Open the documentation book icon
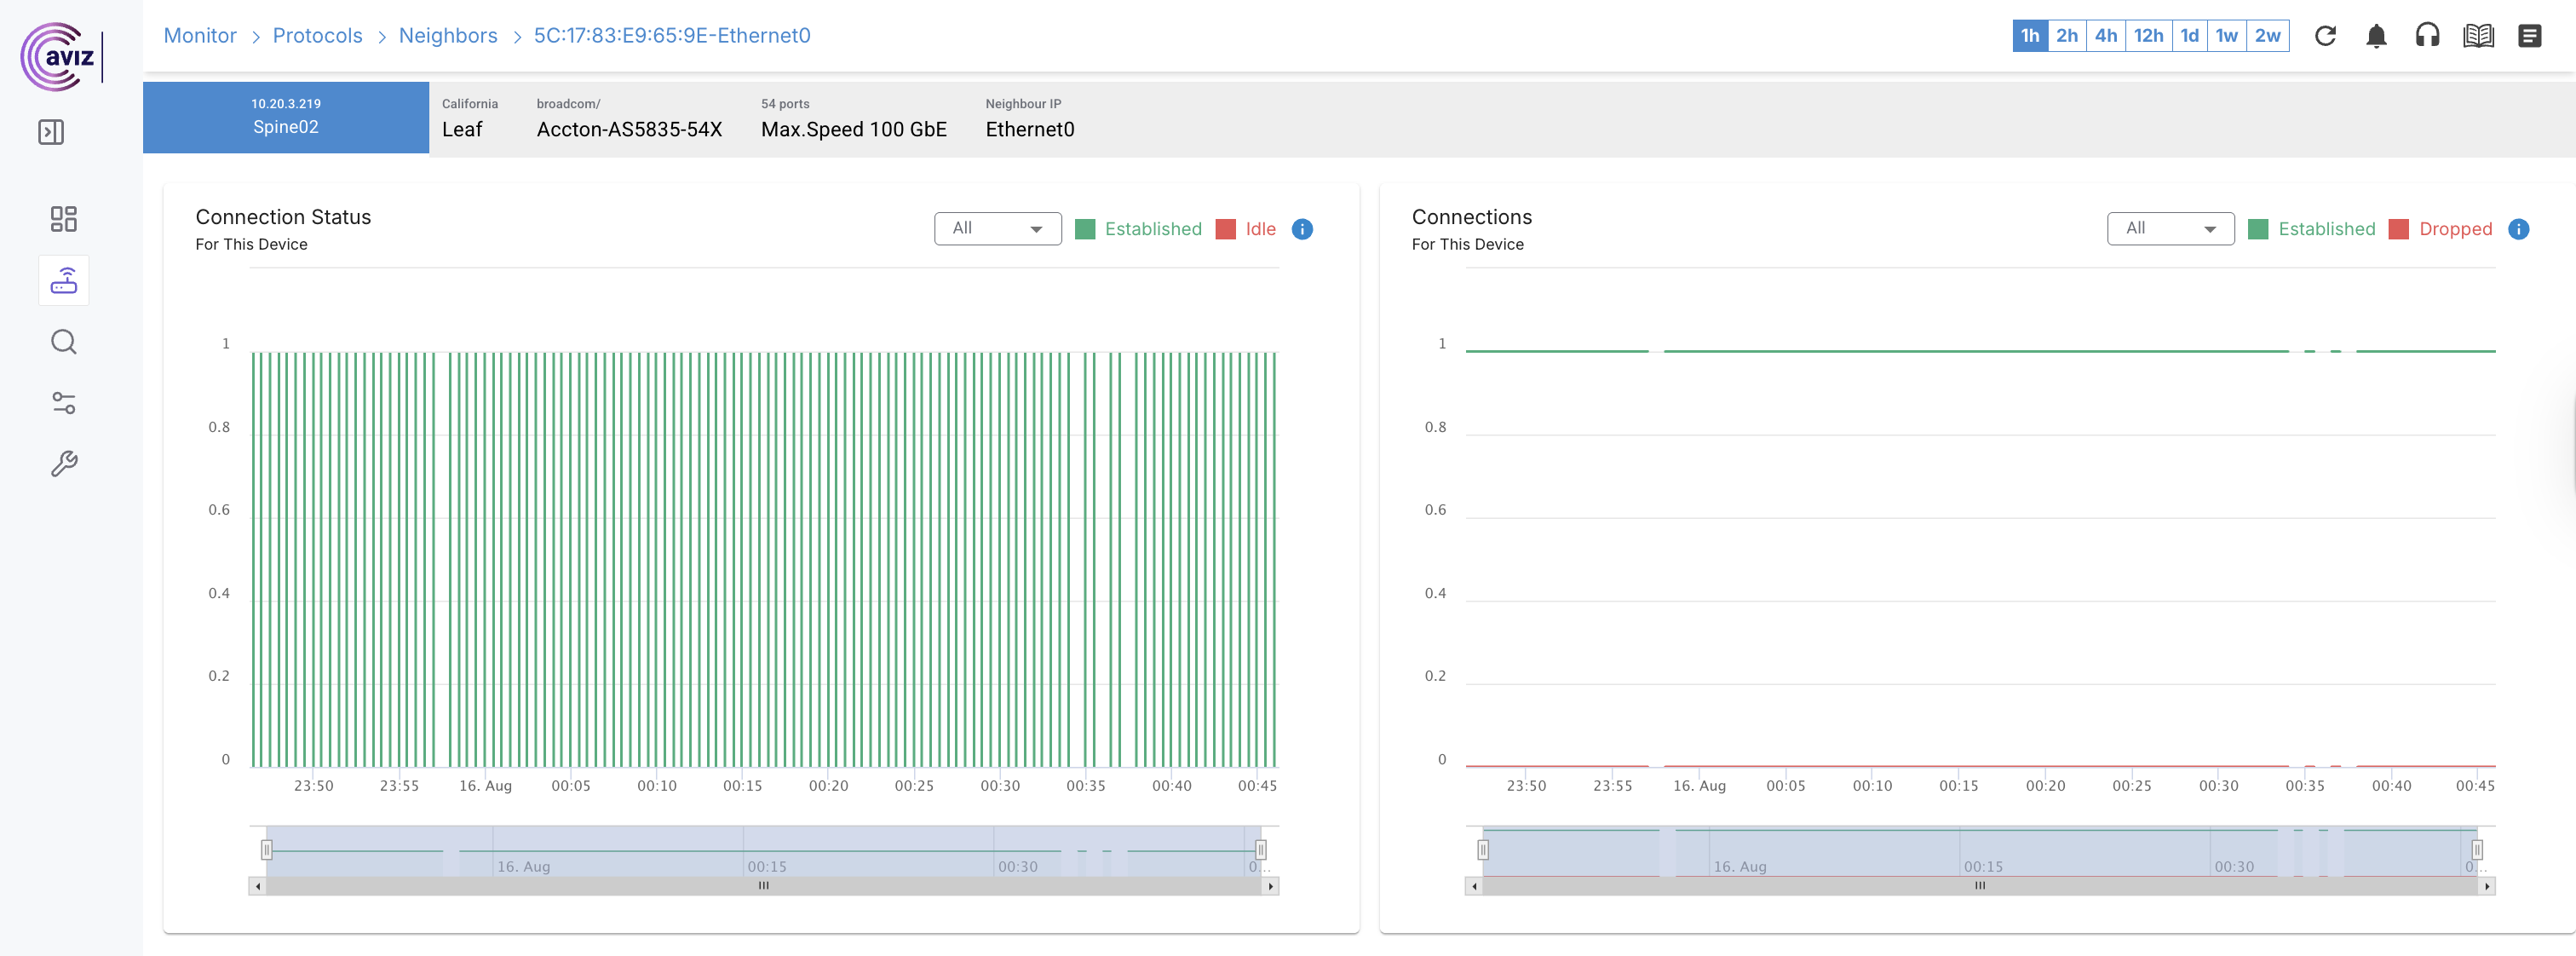The image size is (2576, 956). point(2478,36)
